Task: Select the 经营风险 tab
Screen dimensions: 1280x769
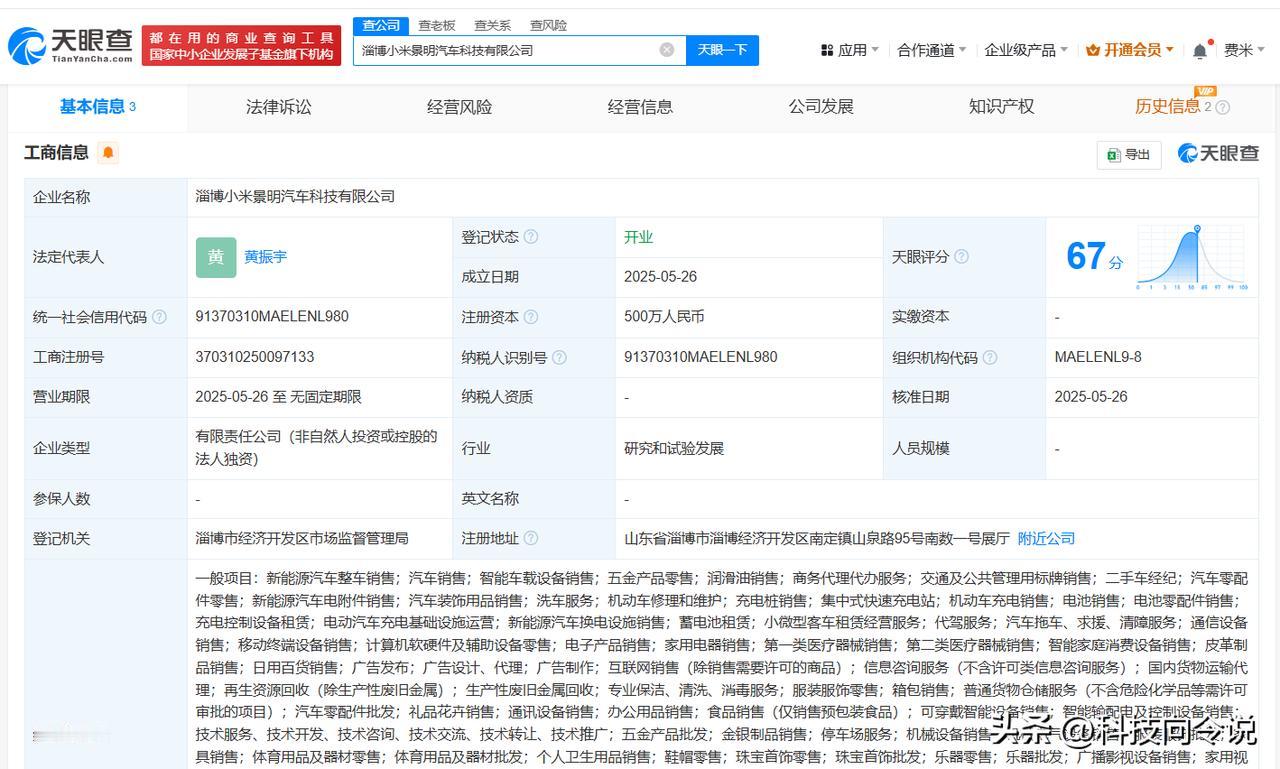Action: tap(460, 107)
